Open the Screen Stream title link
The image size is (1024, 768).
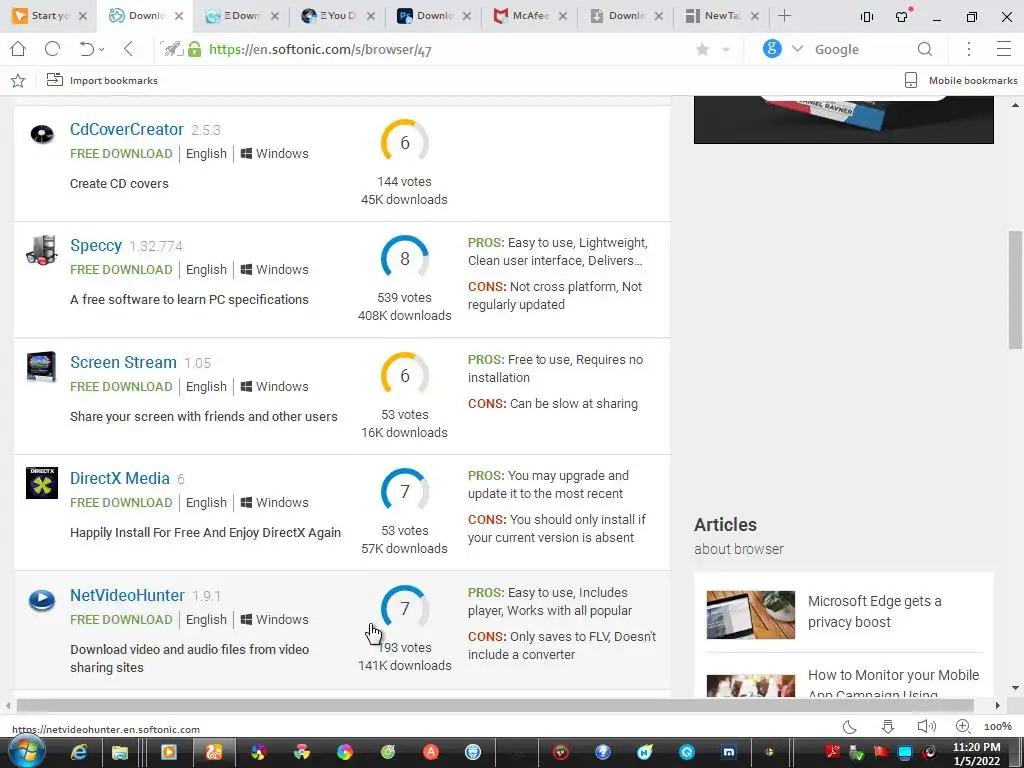click(123, 362)
